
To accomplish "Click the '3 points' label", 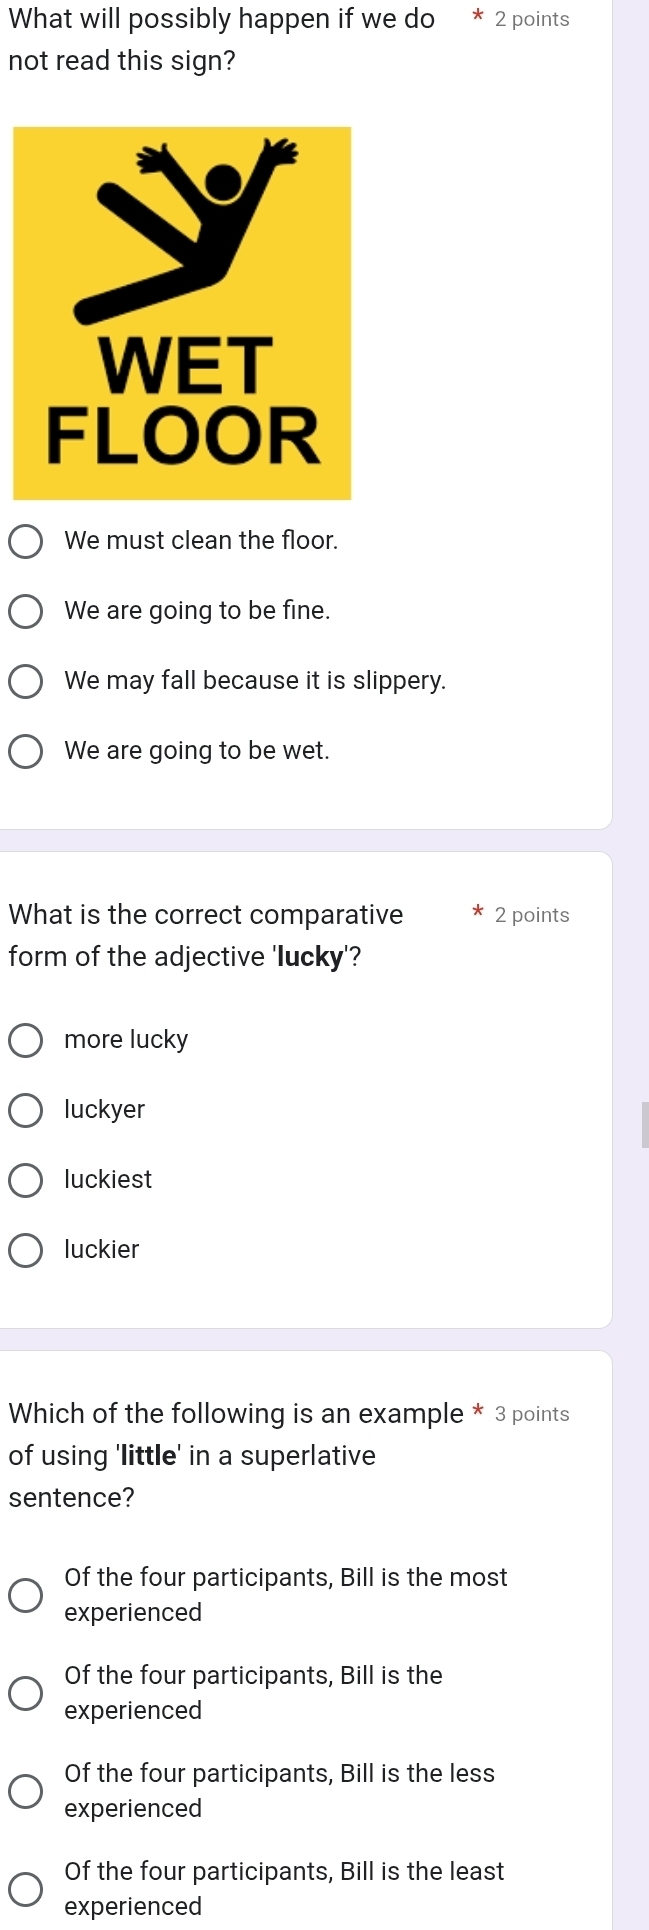I will tap(532, 1414).
